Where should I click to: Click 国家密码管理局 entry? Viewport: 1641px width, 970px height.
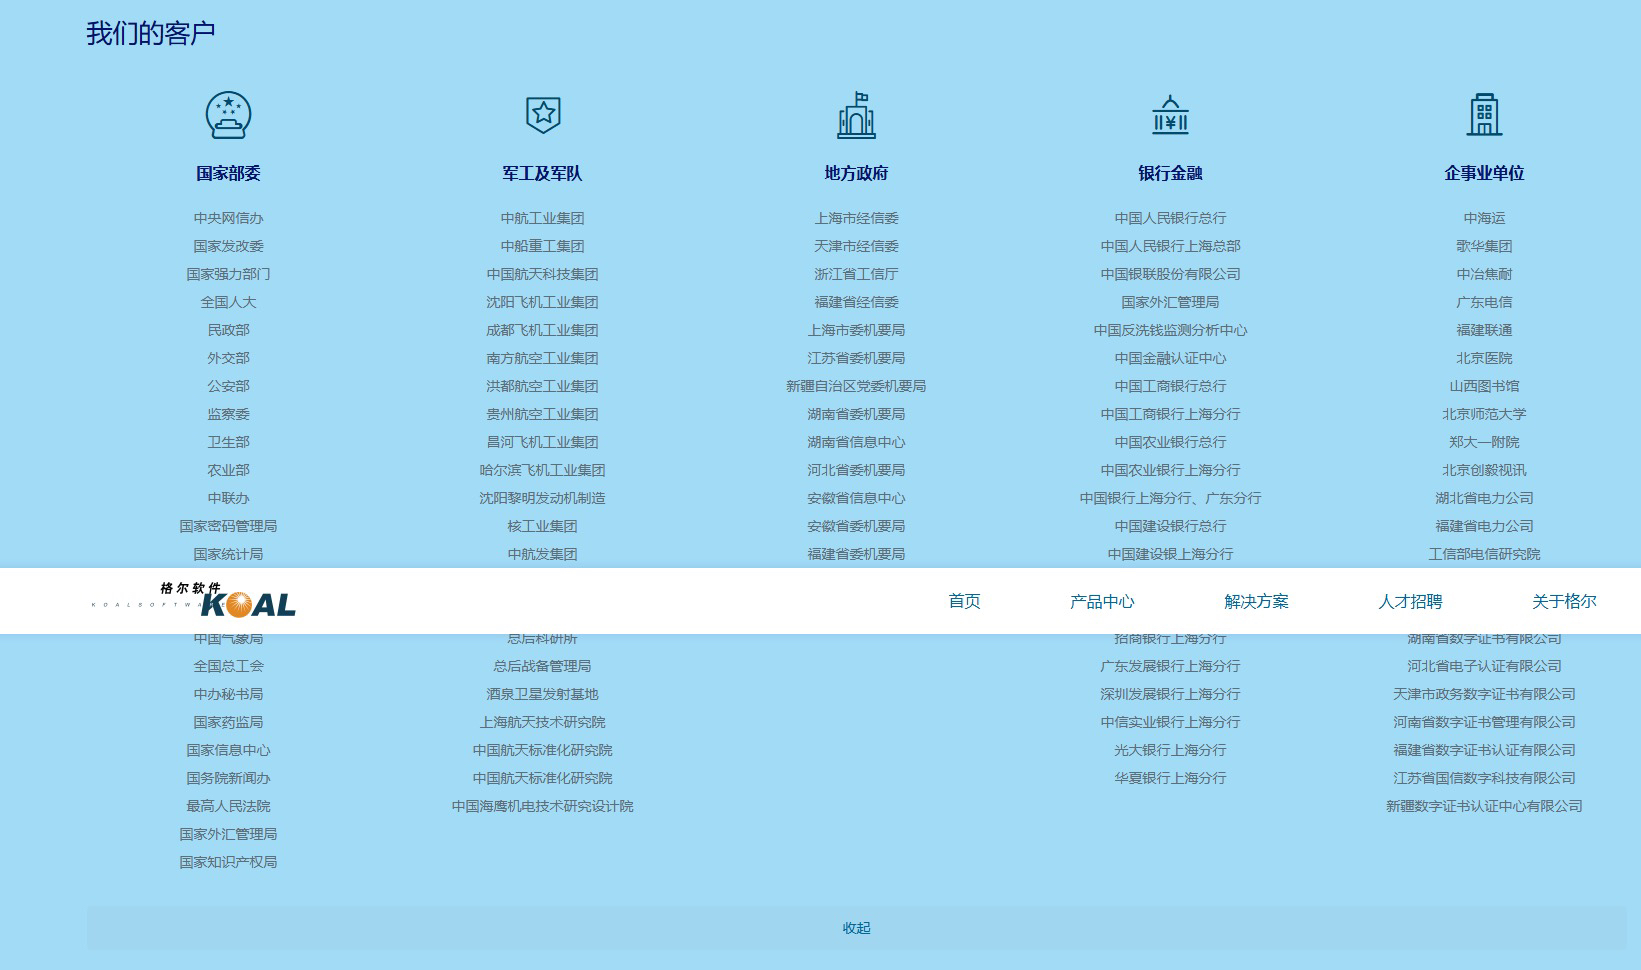point(228,526)
